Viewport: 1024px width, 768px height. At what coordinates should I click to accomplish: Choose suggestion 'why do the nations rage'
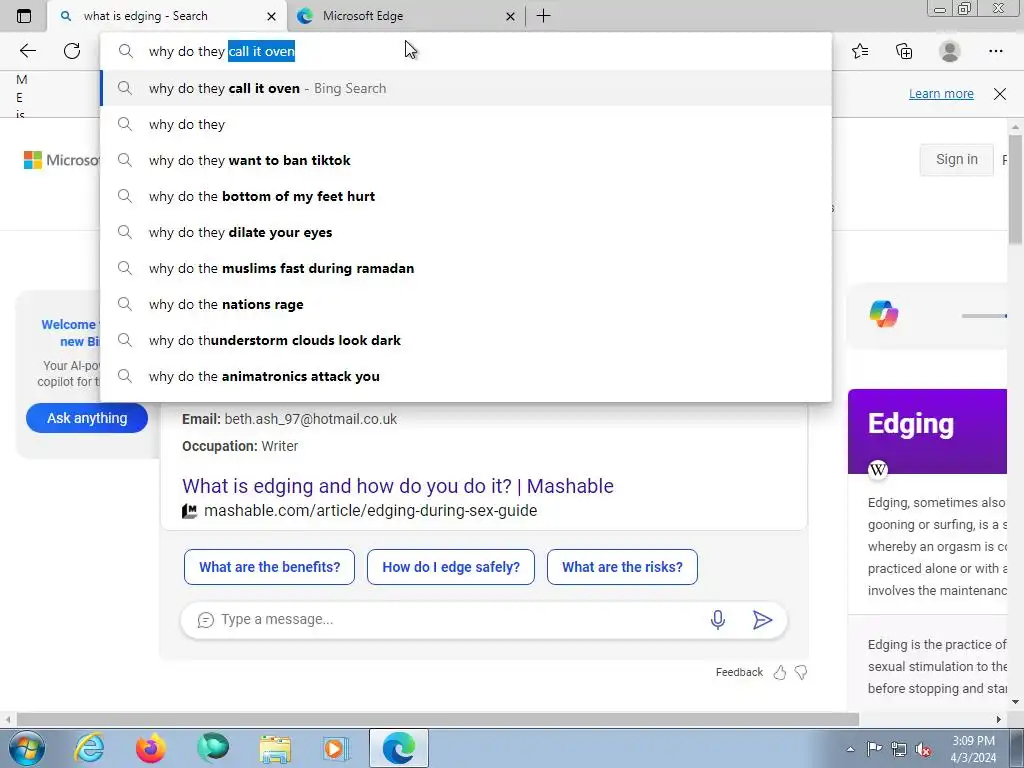click(466, 304)
